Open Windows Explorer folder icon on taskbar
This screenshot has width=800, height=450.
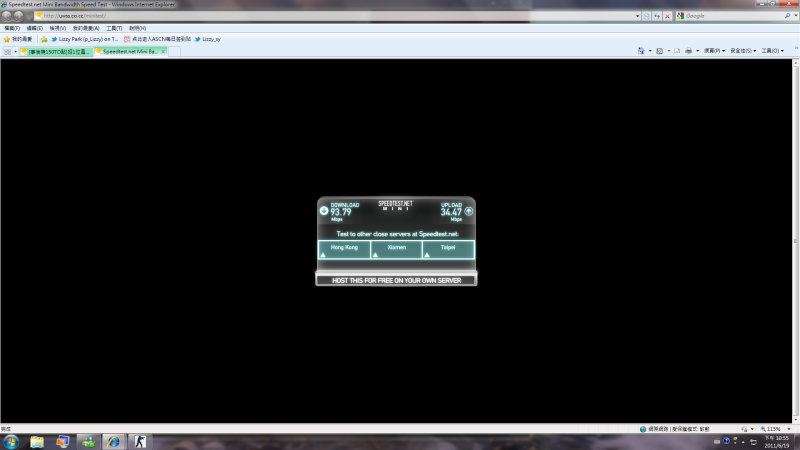point(37,441)
